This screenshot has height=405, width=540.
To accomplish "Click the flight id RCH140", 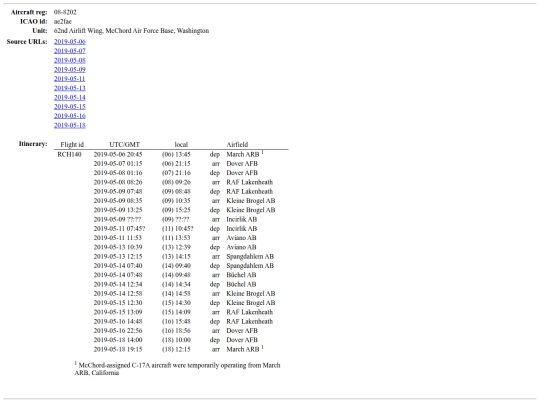I will [x=69, y=154].
